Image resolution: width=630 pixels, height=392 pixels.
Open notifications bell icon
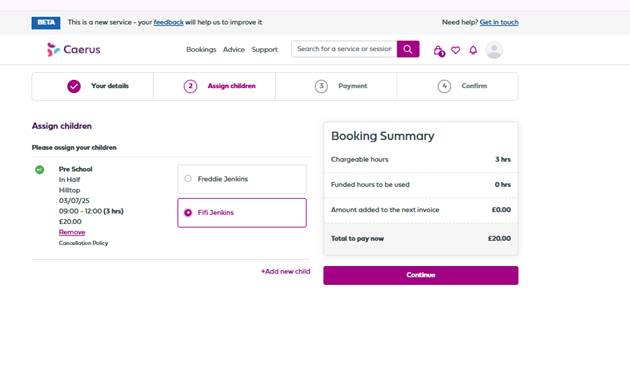[x=473, y=50]
